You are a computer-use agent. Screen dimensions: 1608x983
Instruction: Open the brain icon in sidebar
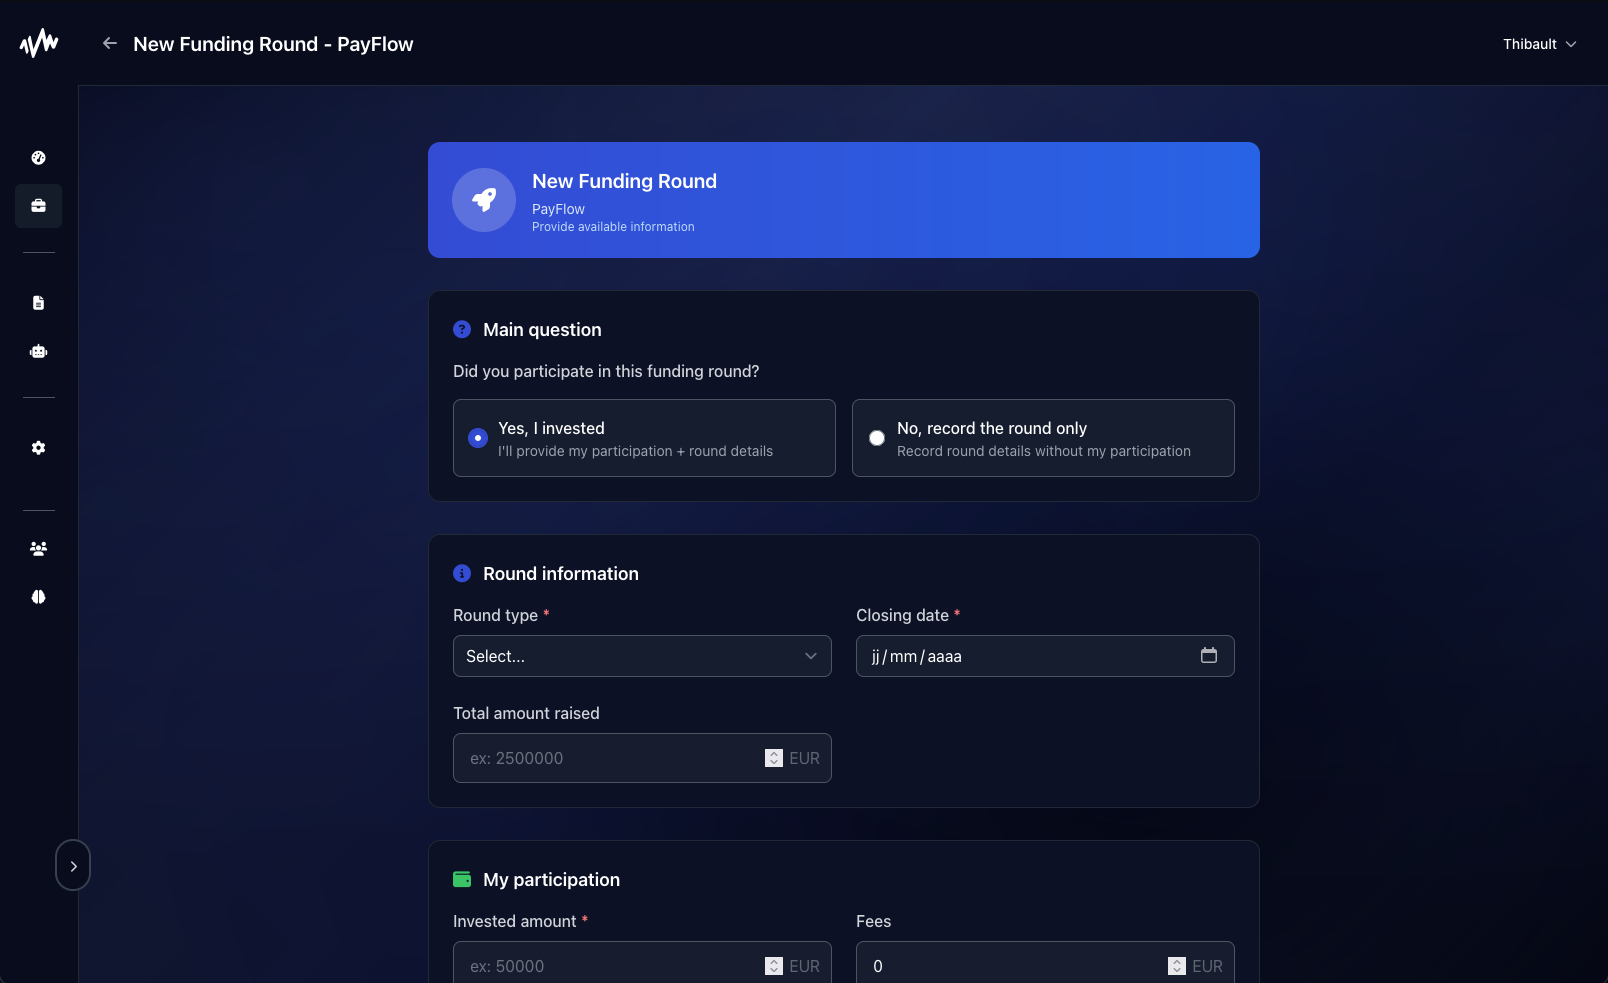click(x=38, y=597)
